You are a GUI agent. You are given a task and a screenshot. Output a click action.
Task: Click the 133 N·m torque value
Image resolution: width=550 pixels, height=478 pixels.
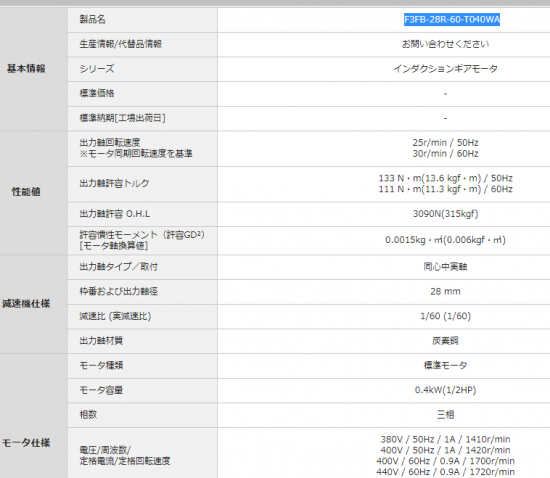click(445, 178)
